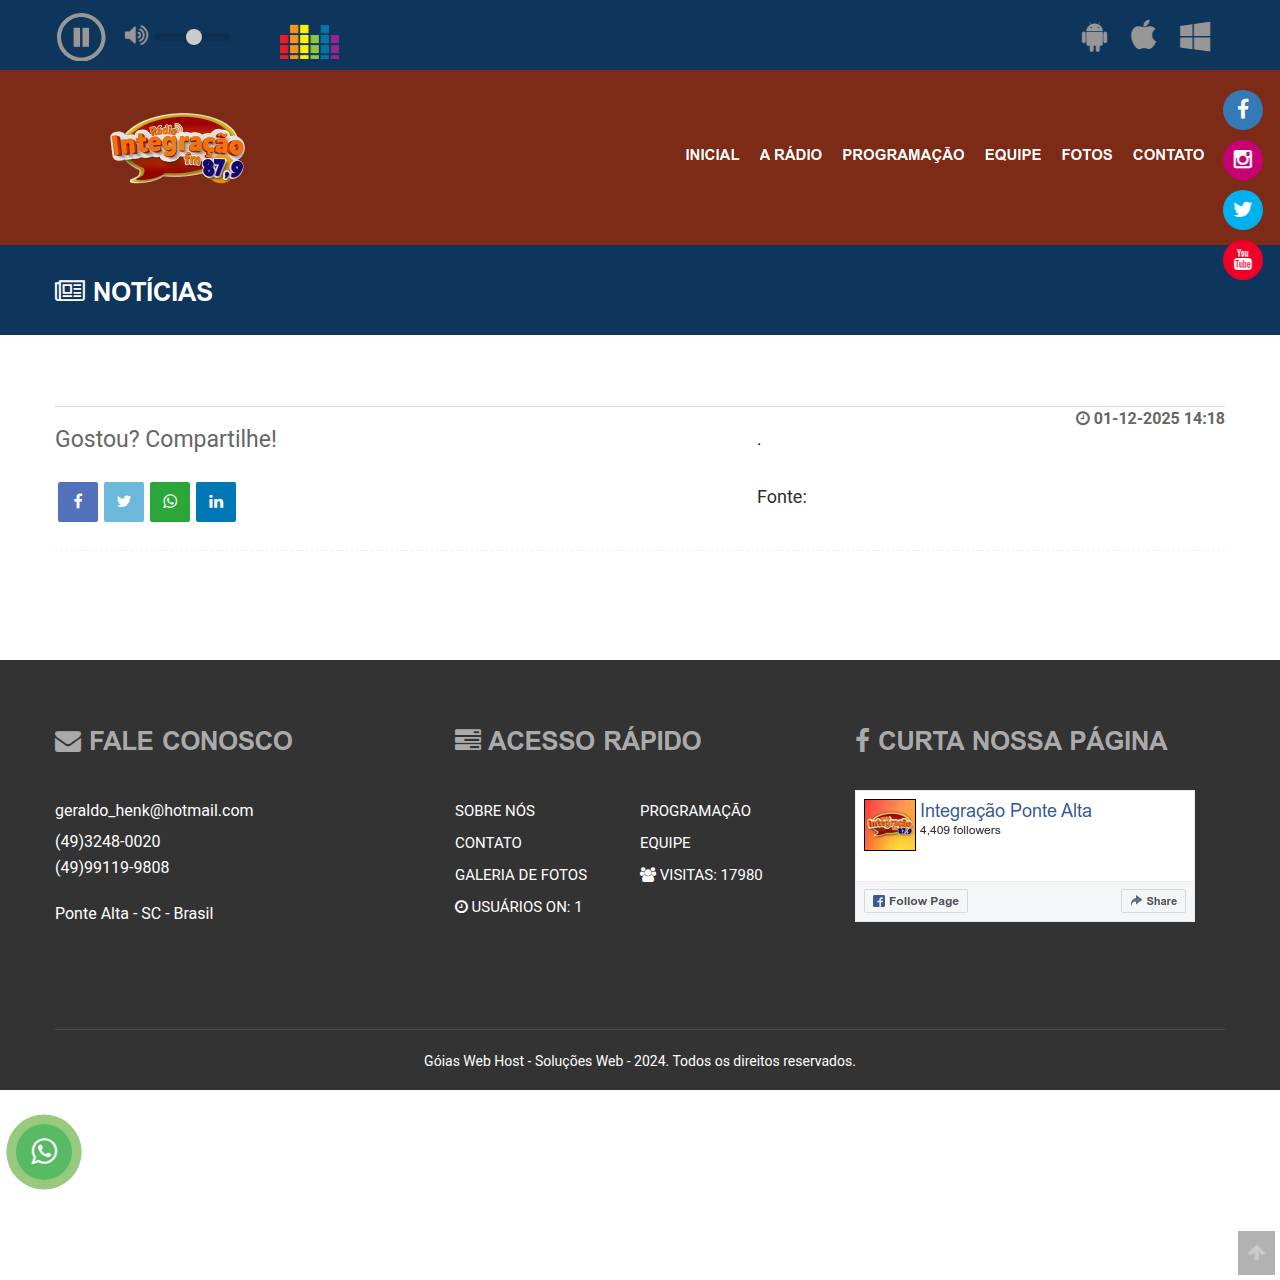The image size is (1280, 1280).
Task: Open the PROGRAMAÇÃO menu in the header
Action: click(x=903, y=155)
